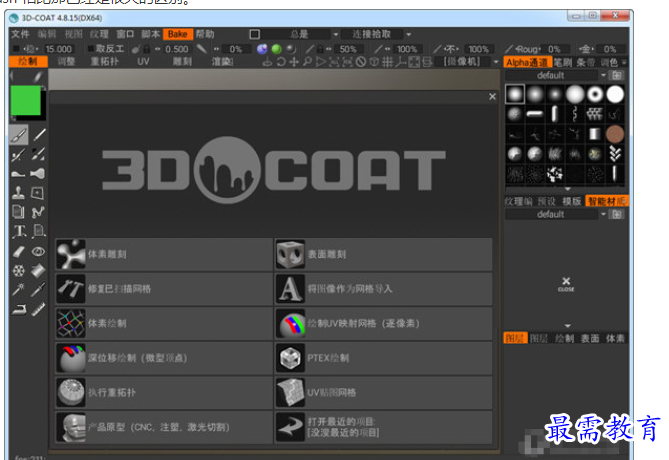The height and width of the screenshot is (460, 669).
Task: Select the Transform selection tool
Action: 38,193
